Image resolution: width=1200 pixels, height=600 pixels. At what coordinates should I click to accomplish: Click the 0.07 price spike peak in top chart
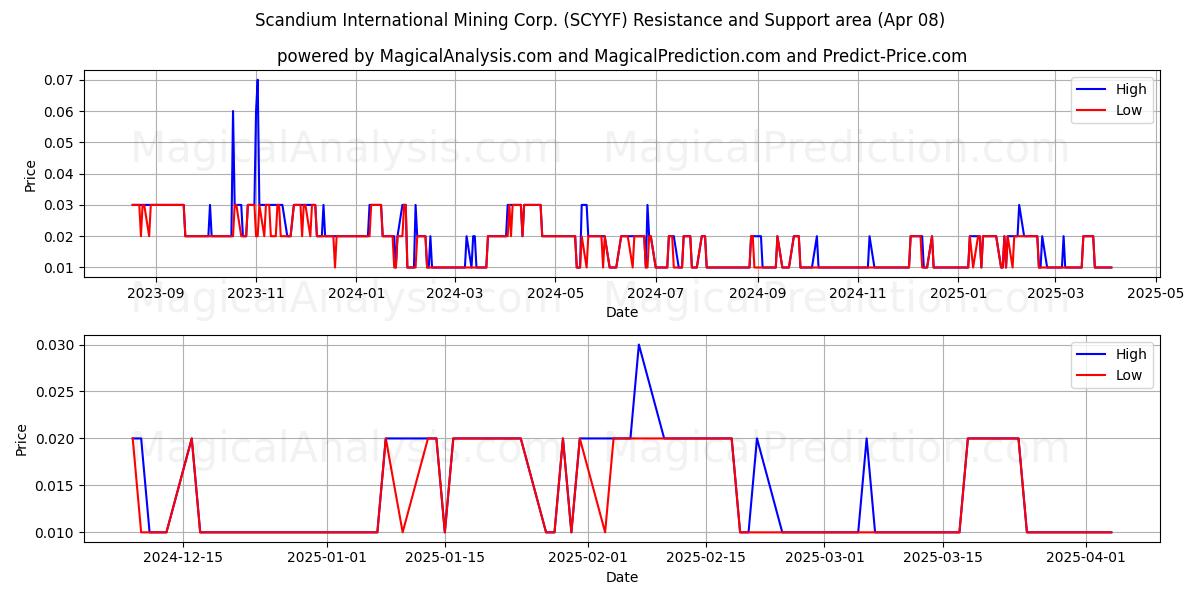(257, 80)
